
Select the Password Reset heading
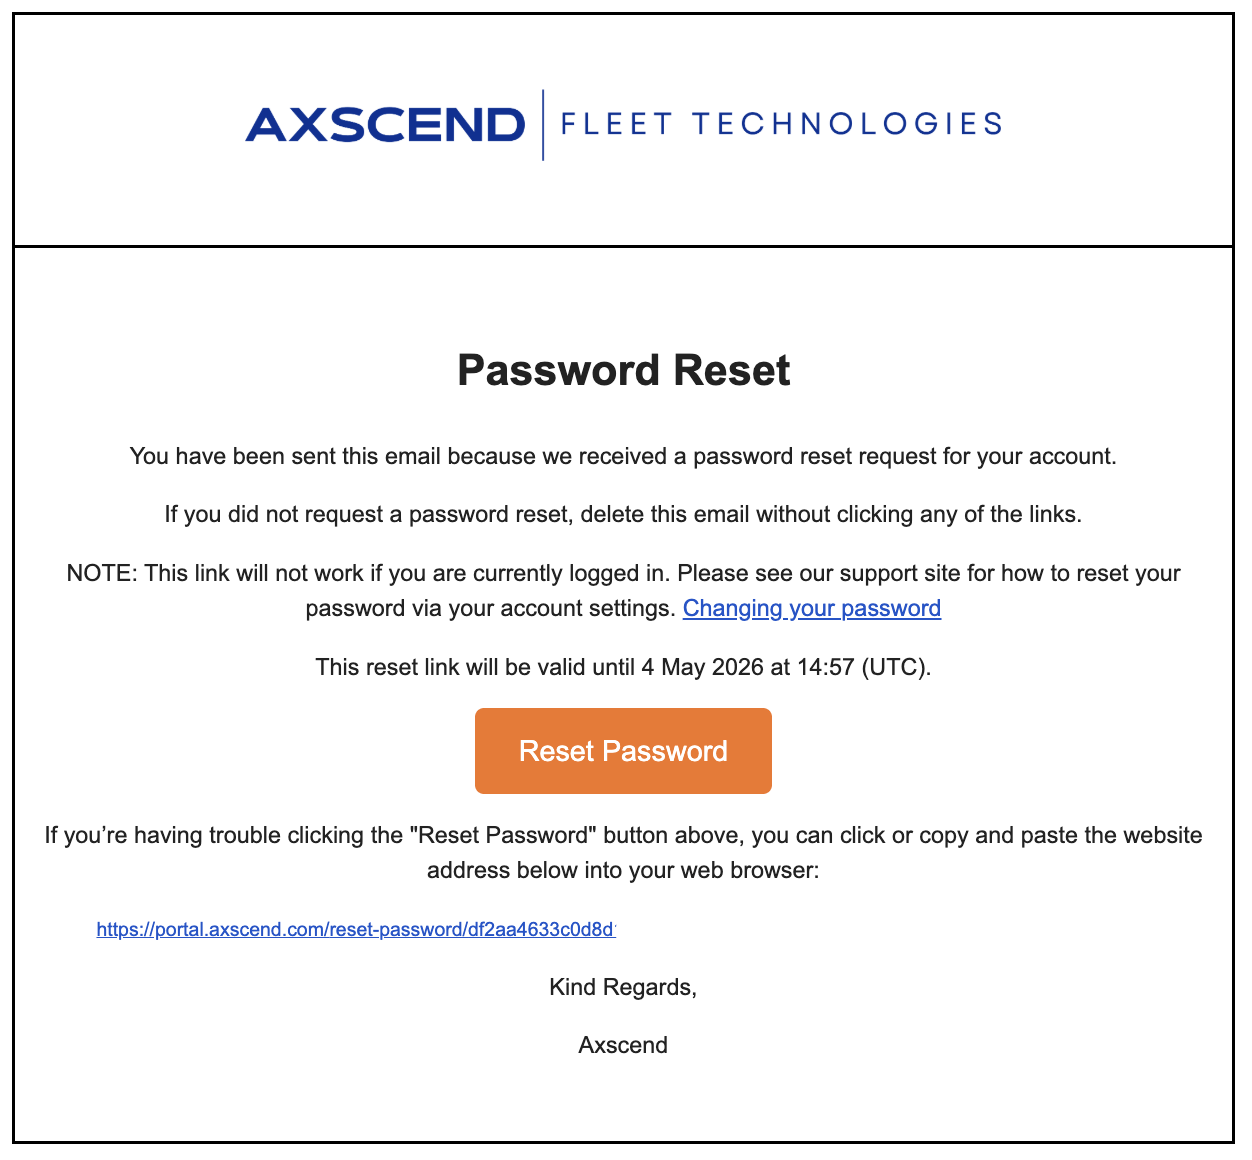click(624, 370)
